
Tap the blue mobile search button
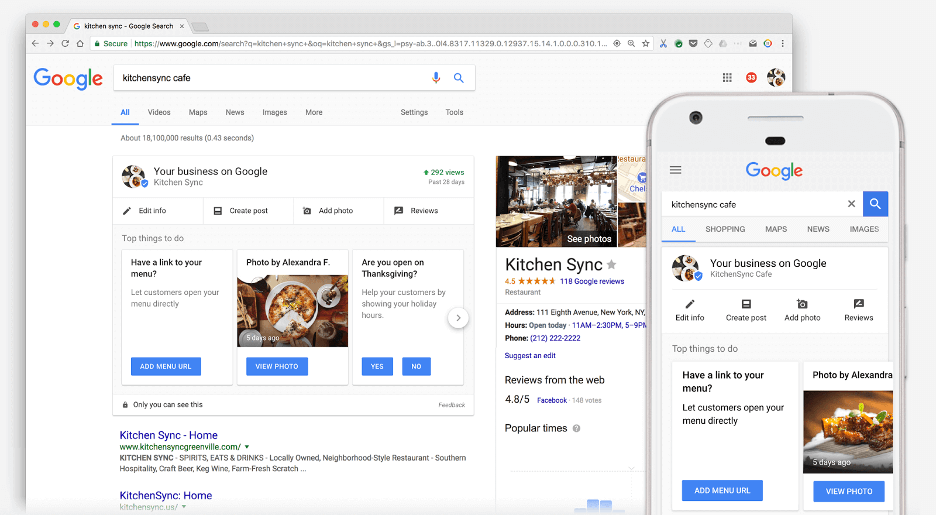pos(875,204)
